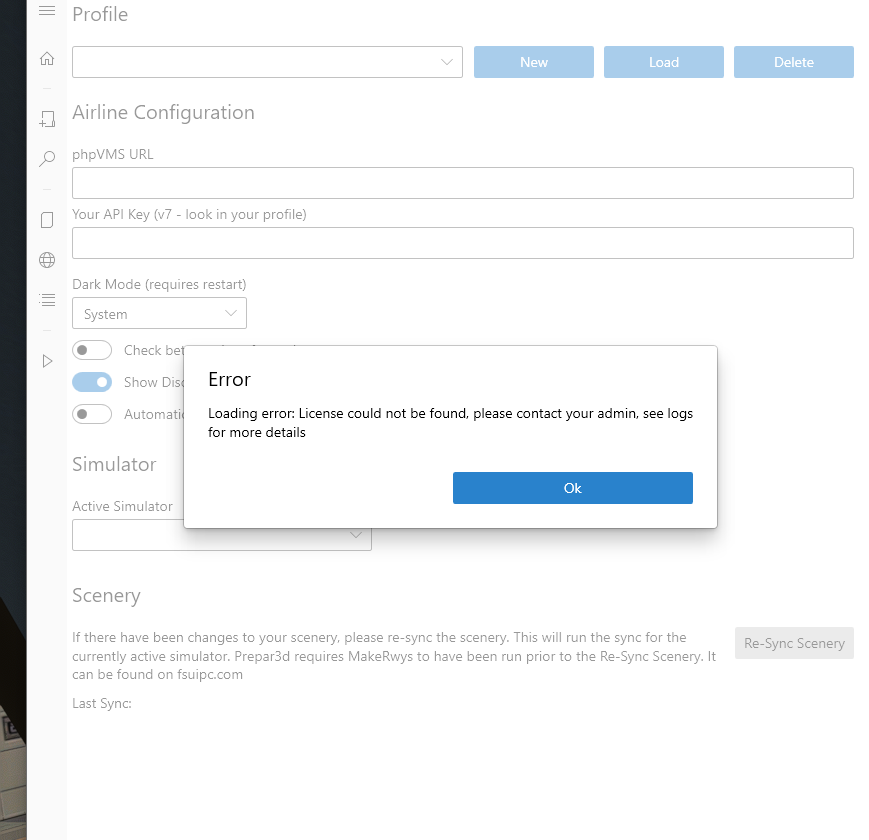
Task: Click the Re-Sync Scenery button
Action: pyautogui.click(x=793, y=643)
